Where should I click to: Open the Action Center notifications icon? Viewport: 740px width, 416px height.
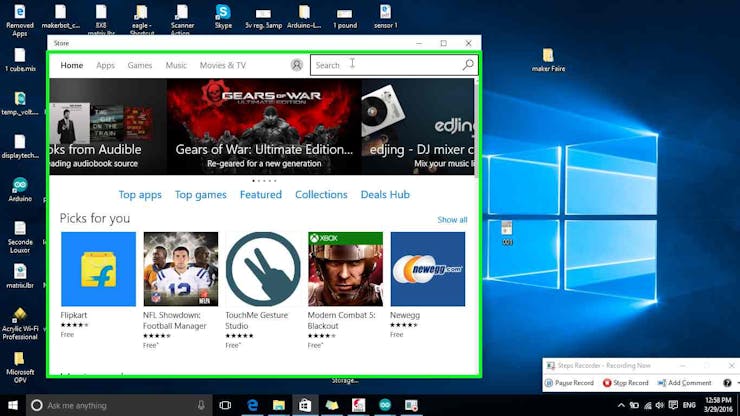pos(673,405)
